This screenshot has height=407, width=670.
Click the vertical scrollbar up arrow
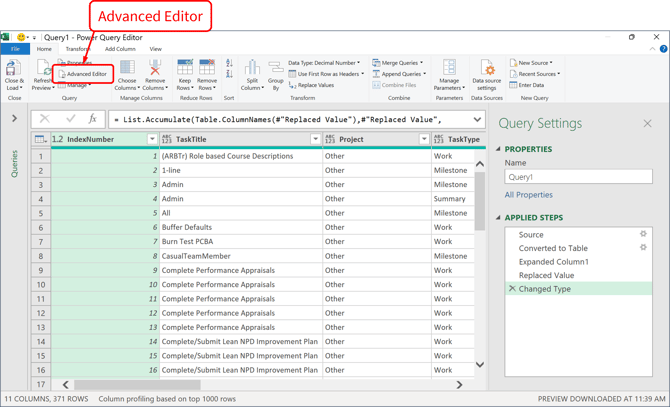[480, 164]
